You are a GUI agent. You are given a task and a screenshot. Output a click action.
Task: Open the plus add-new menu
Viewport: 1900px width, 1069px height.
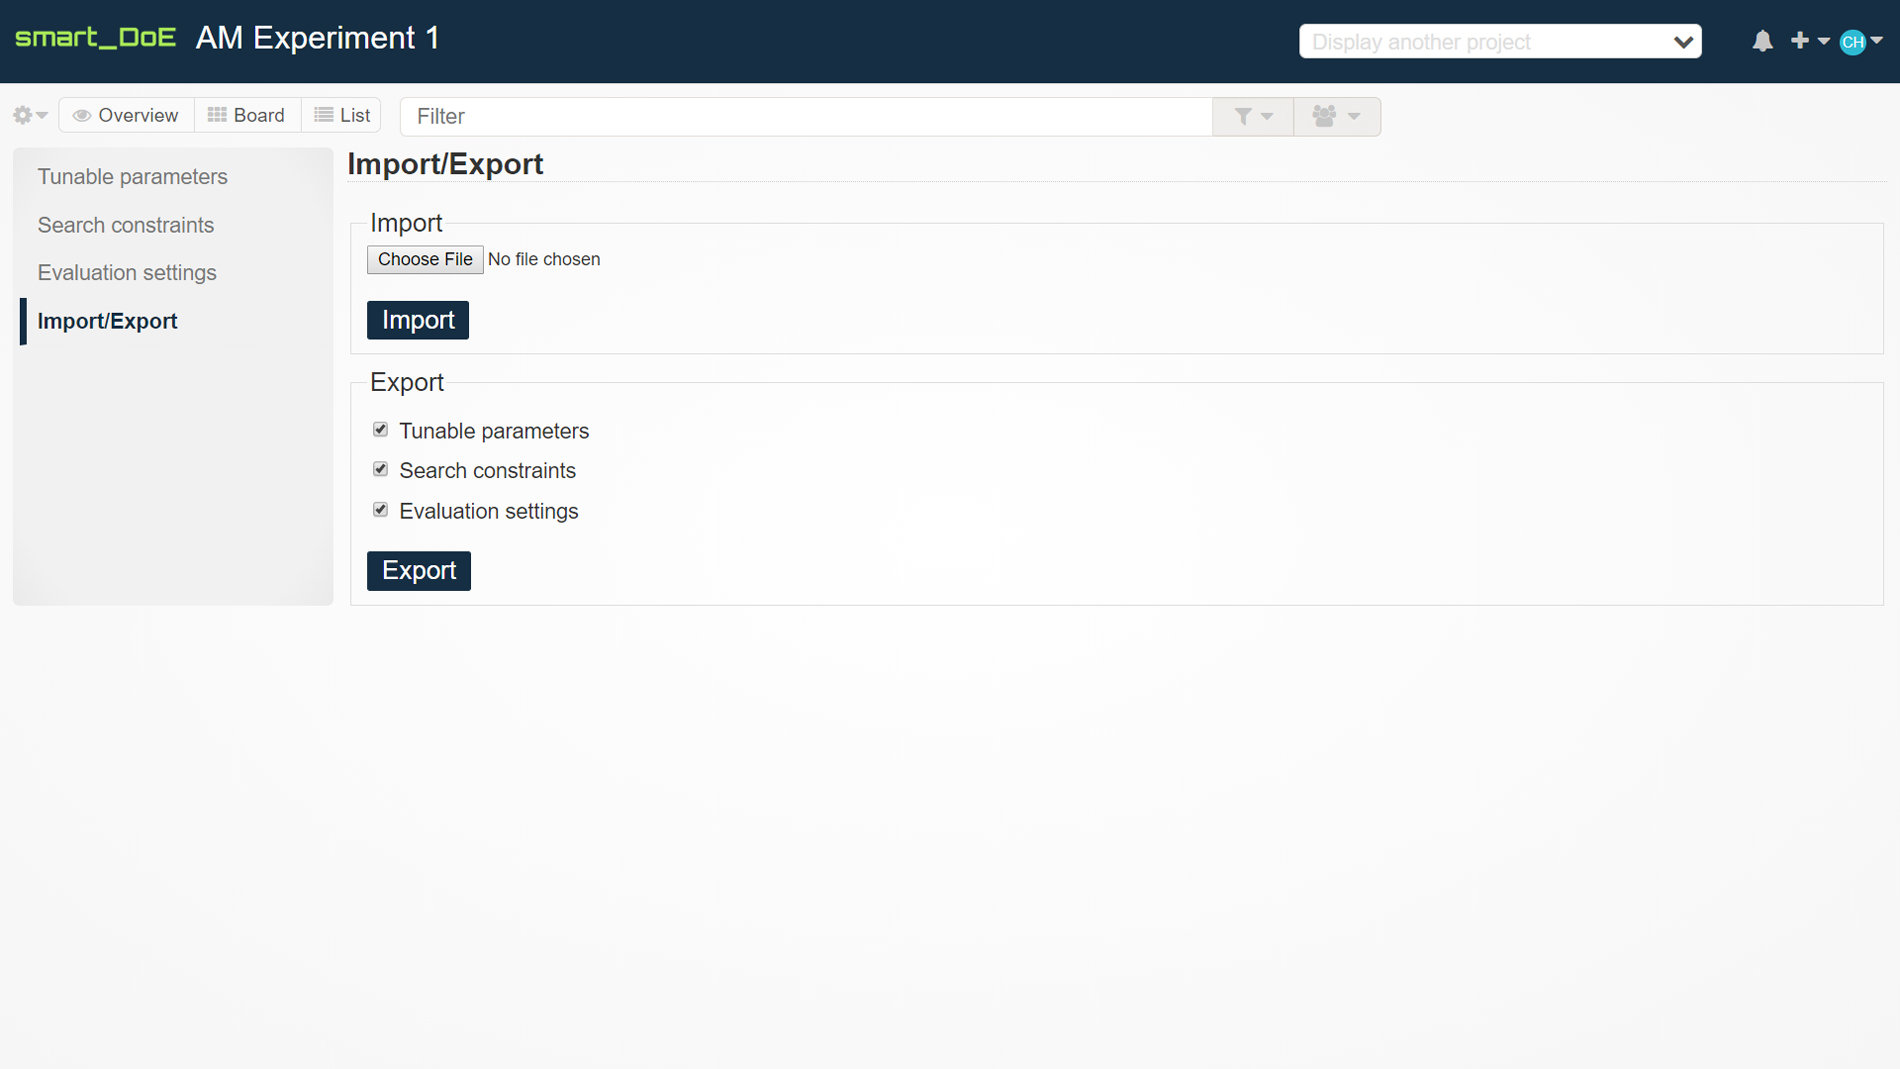[1809, 41]
